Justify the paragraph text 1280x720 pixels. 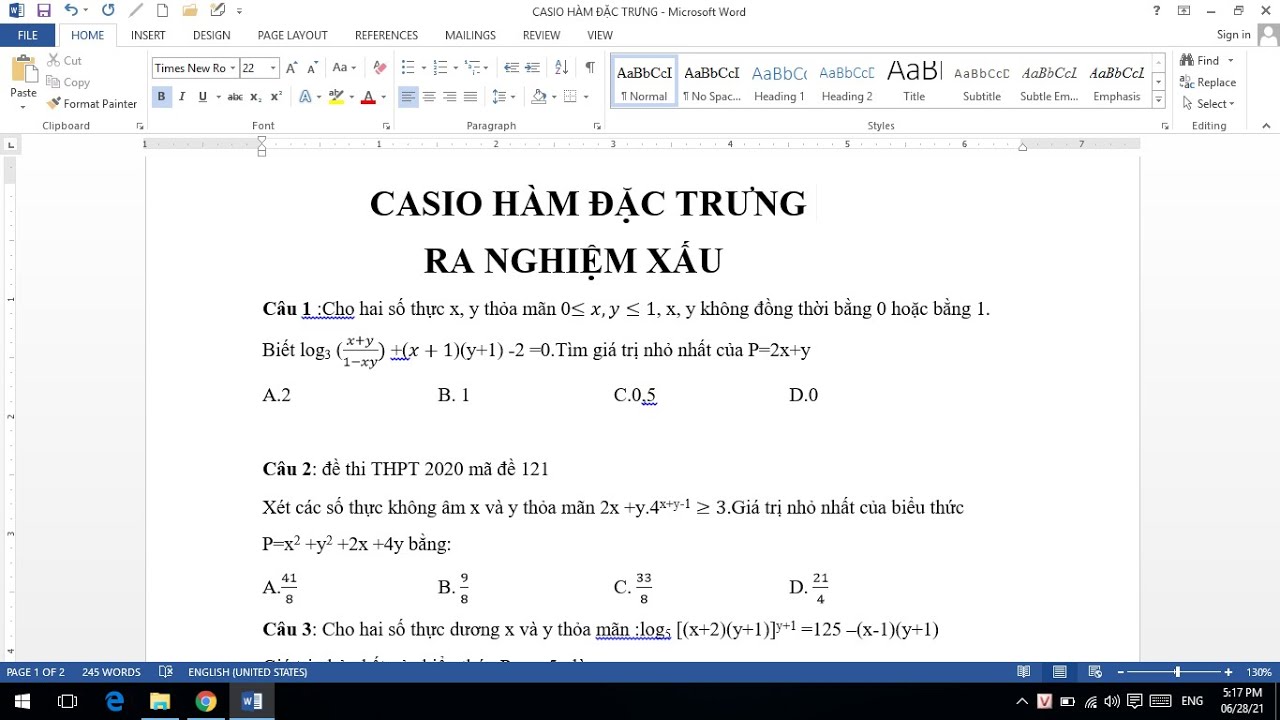(470, 97)
